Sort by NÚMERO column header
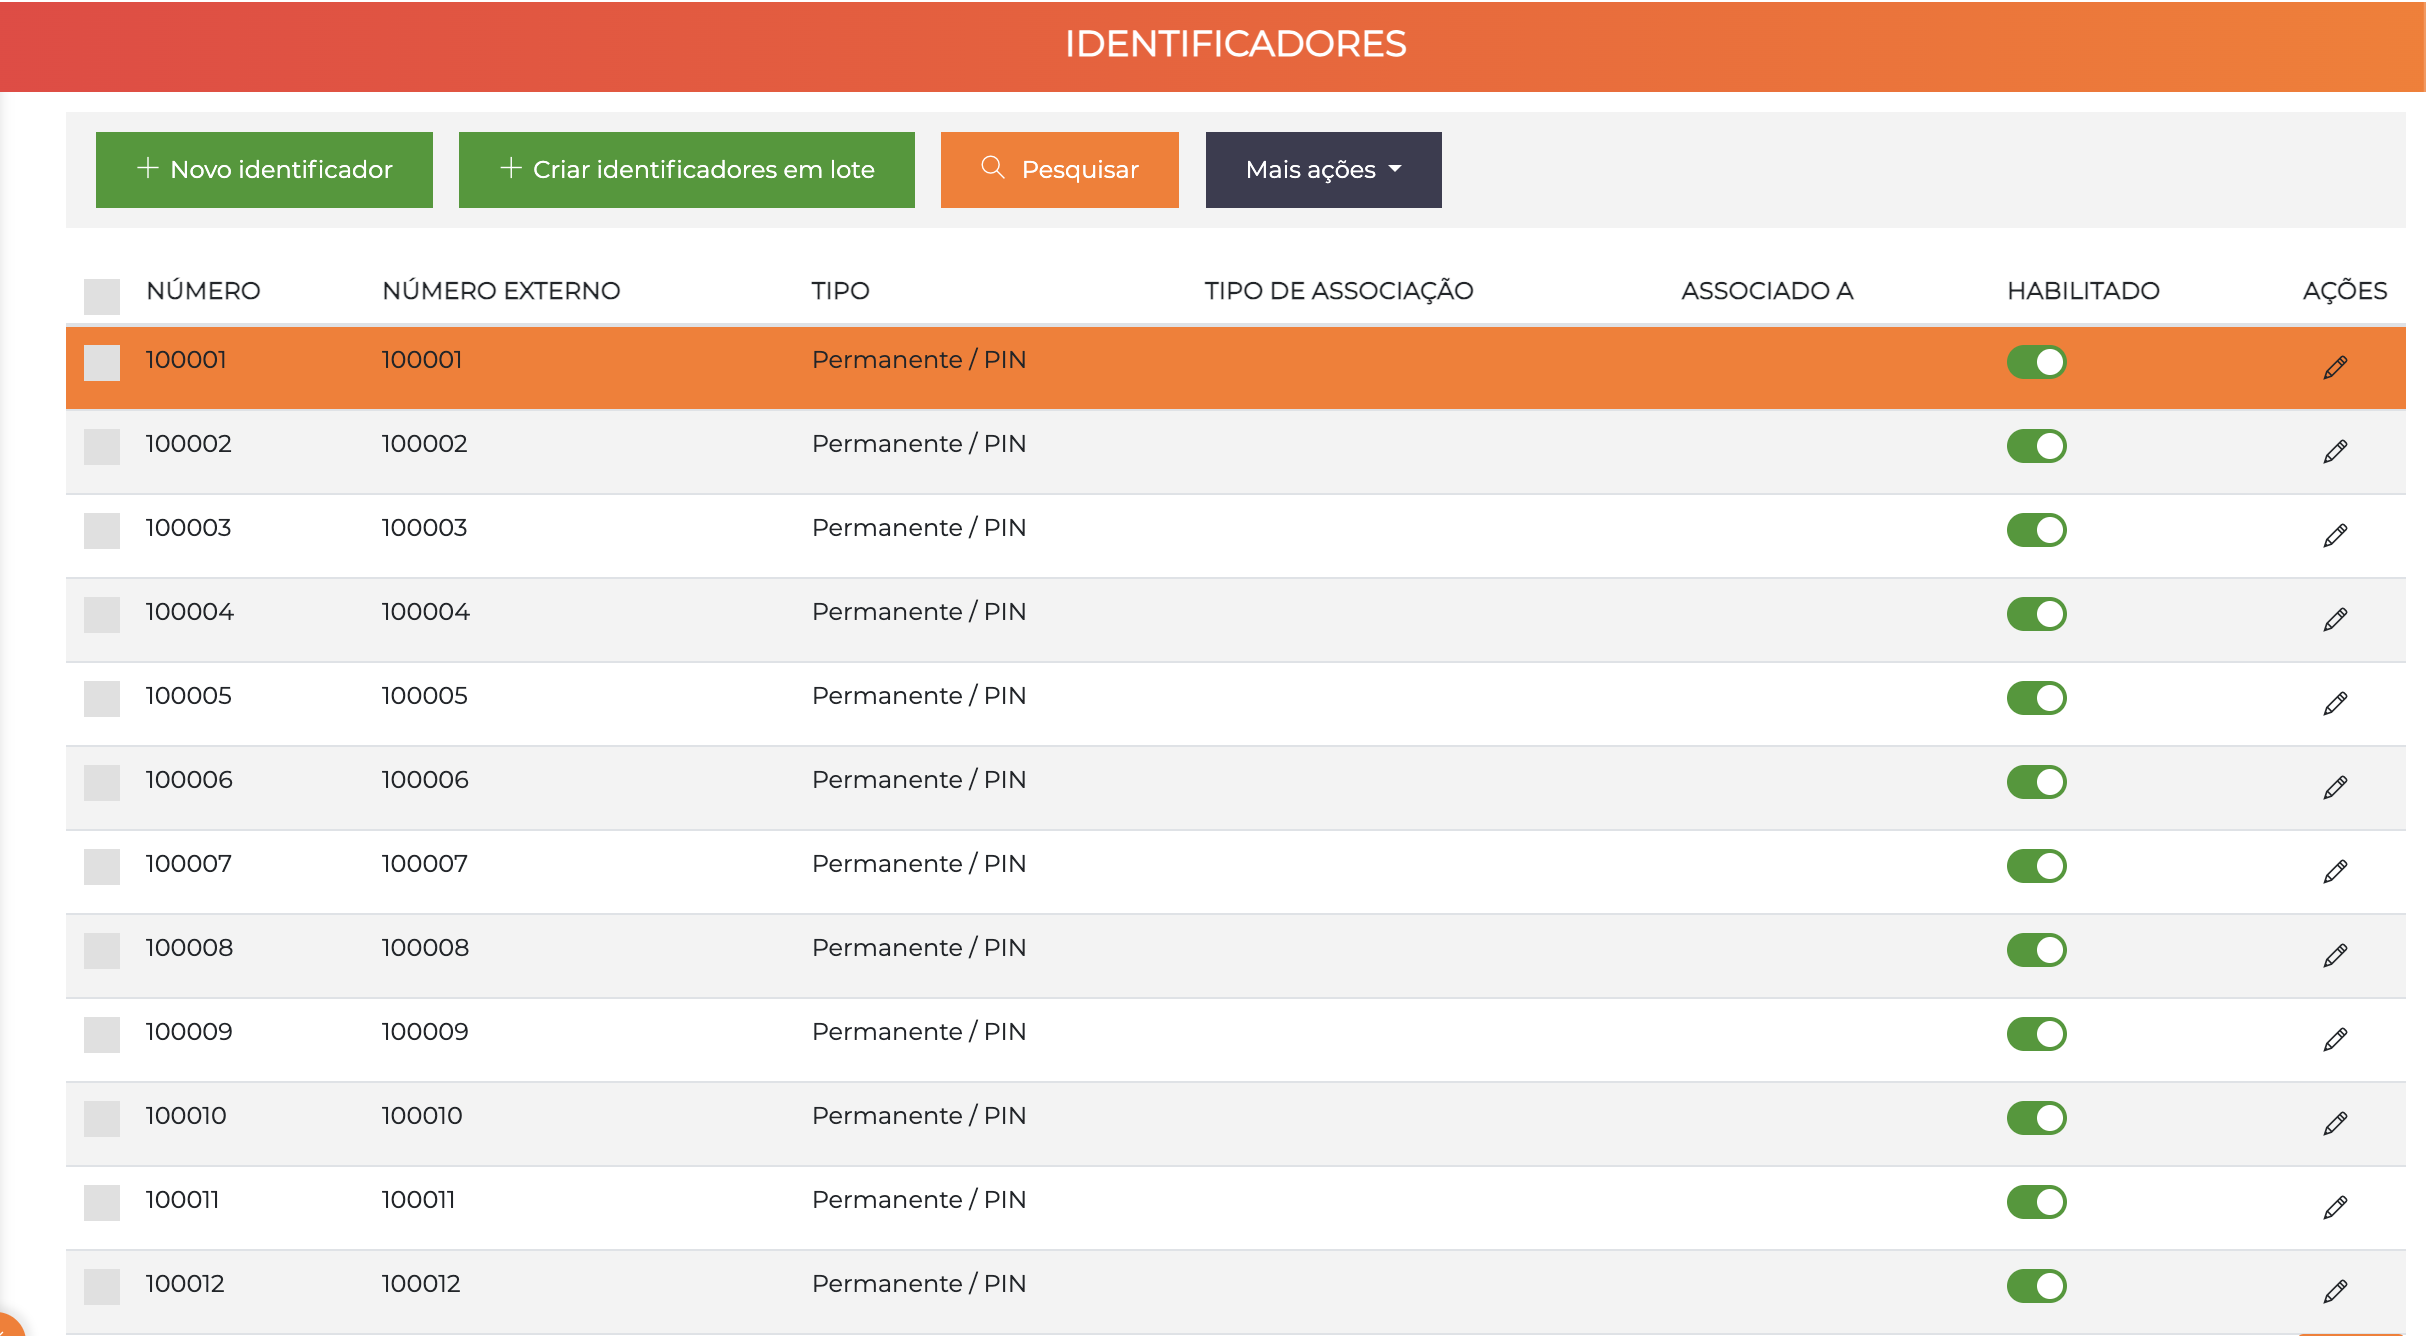2426x1336 pixels. (203, 291)
